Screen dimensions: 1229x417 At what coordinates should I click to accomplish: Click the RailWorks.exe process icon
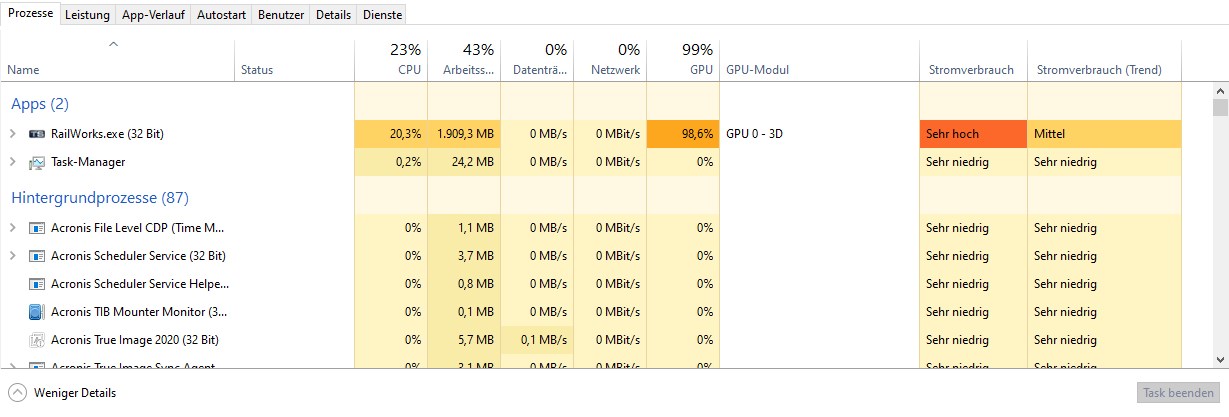[x=37, y=133]
